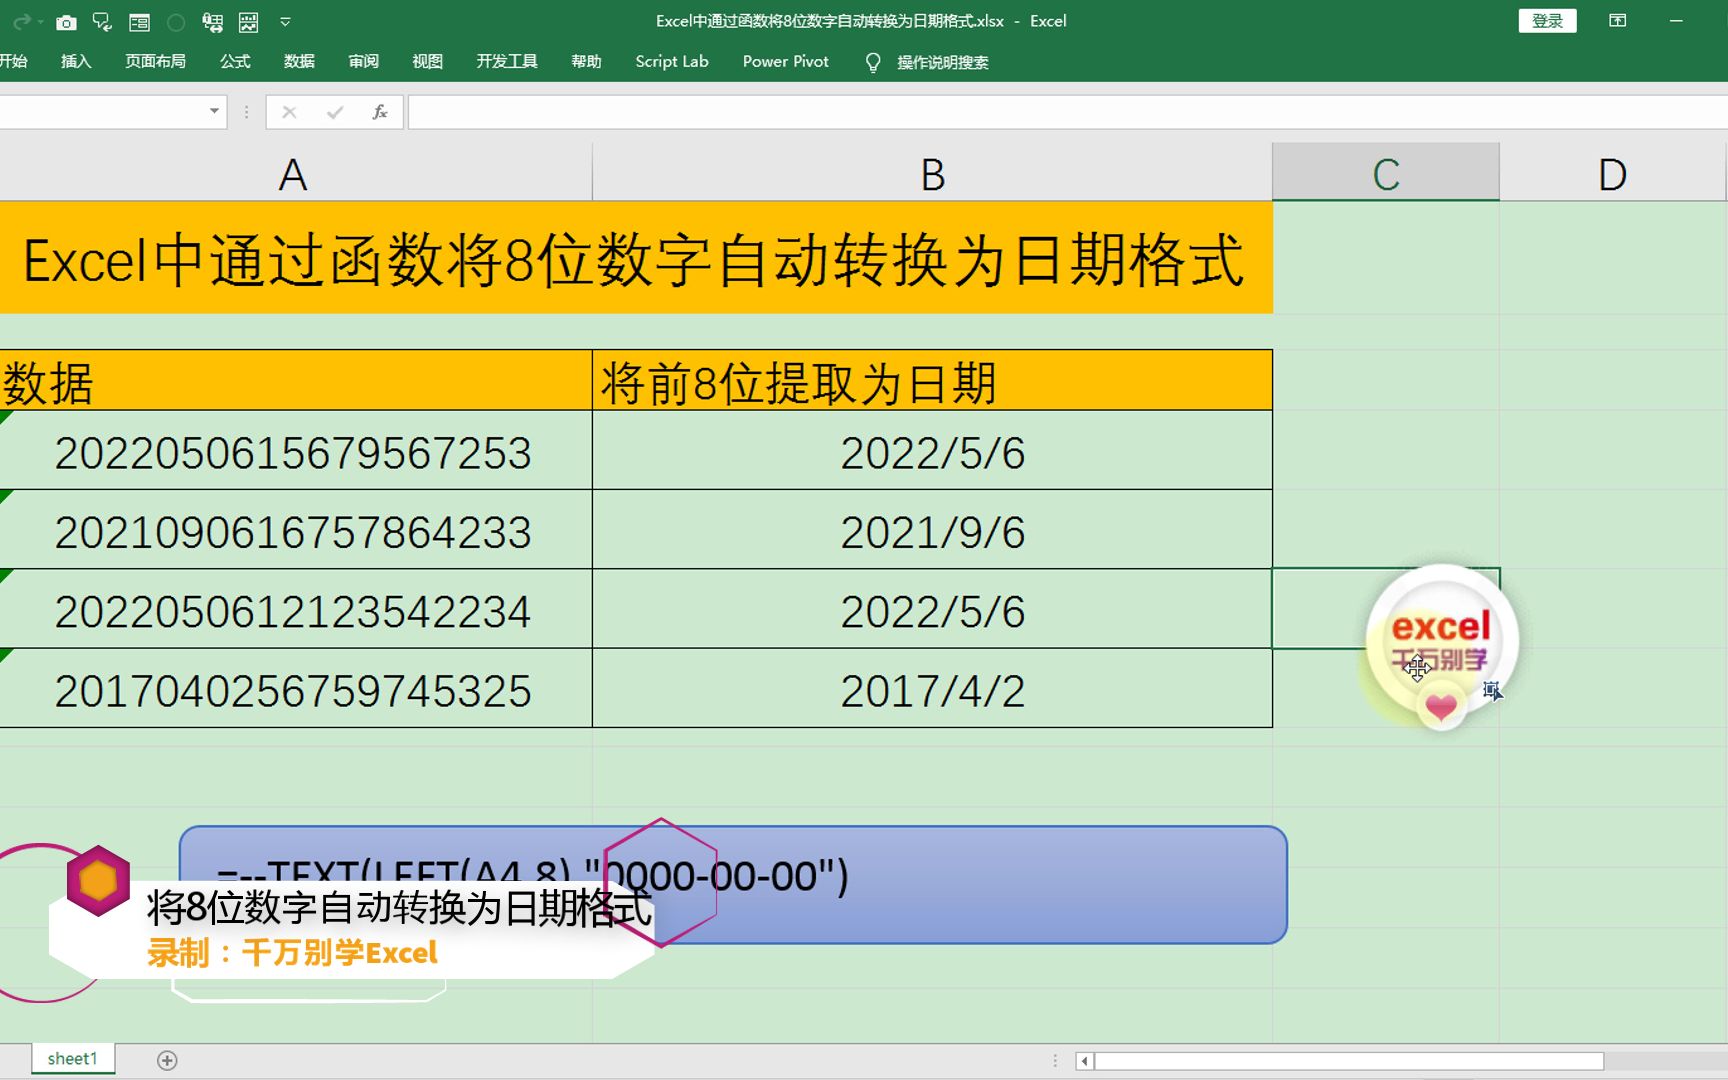1728x1080 pixels.
Task: Click the grid-with-picture icon in quick access toolbar
Action: (249, 22)
